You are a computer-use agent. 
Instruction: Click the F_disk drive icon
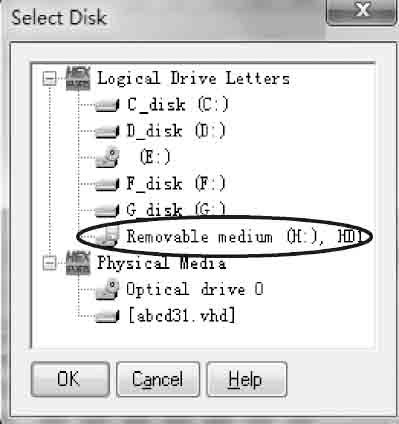(107, 184)
